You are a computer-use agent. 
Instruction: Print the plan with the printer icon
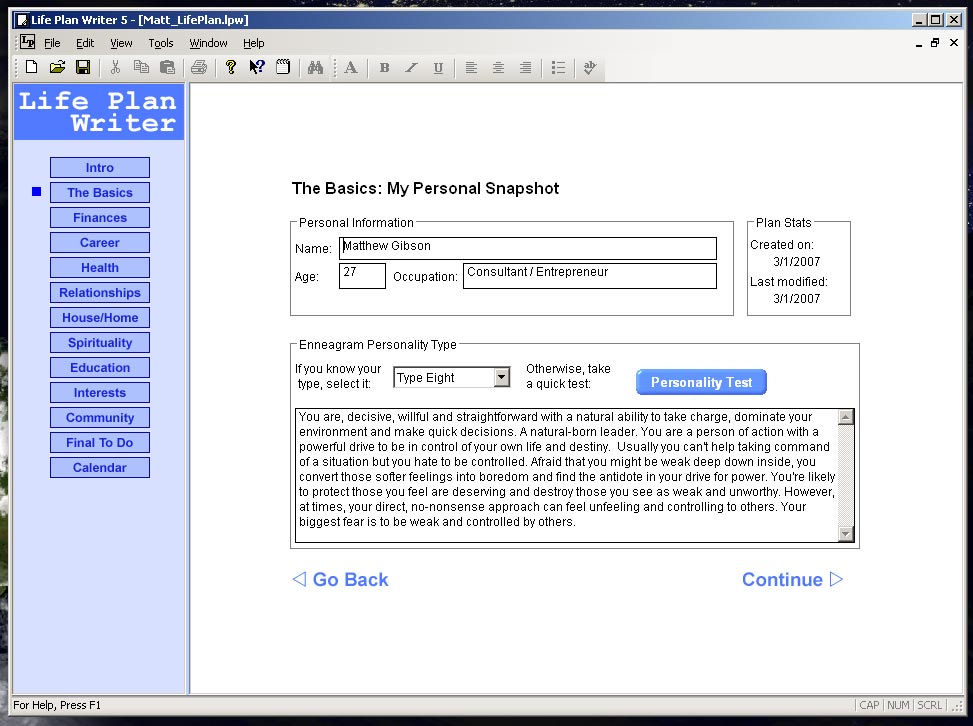click(x=199, y=67)
